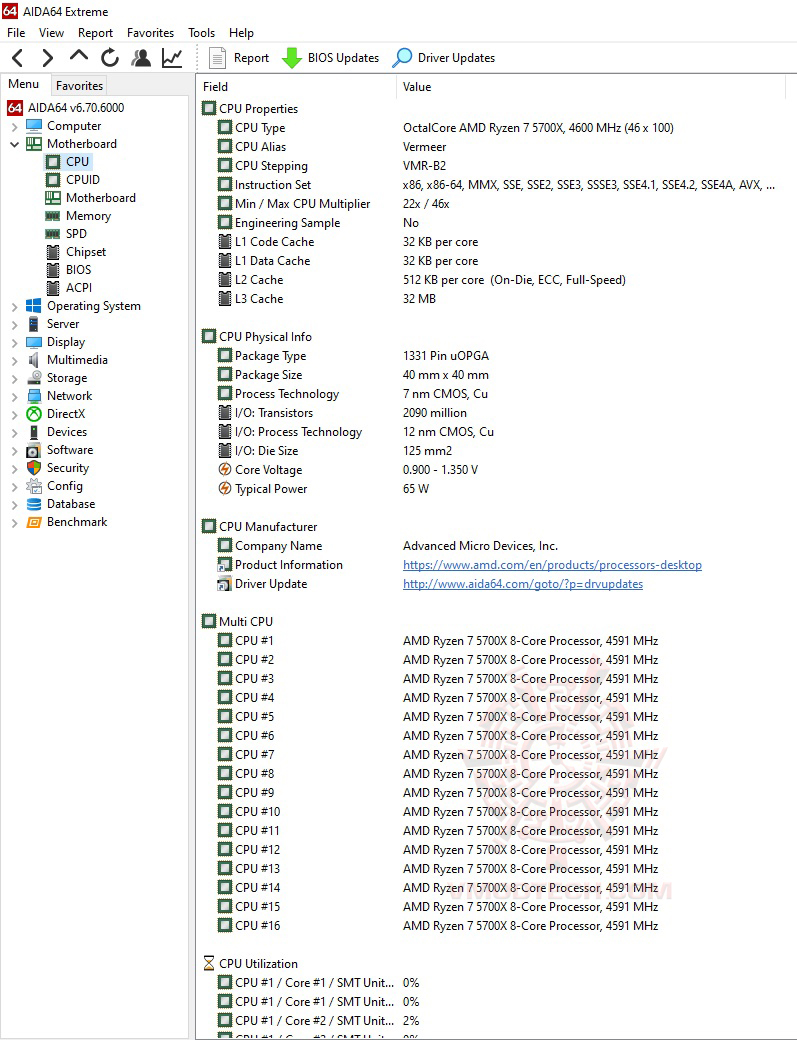Screen dimensions: 797x1040
Task: Select CPUID in the tree
Action: (73, 180)
